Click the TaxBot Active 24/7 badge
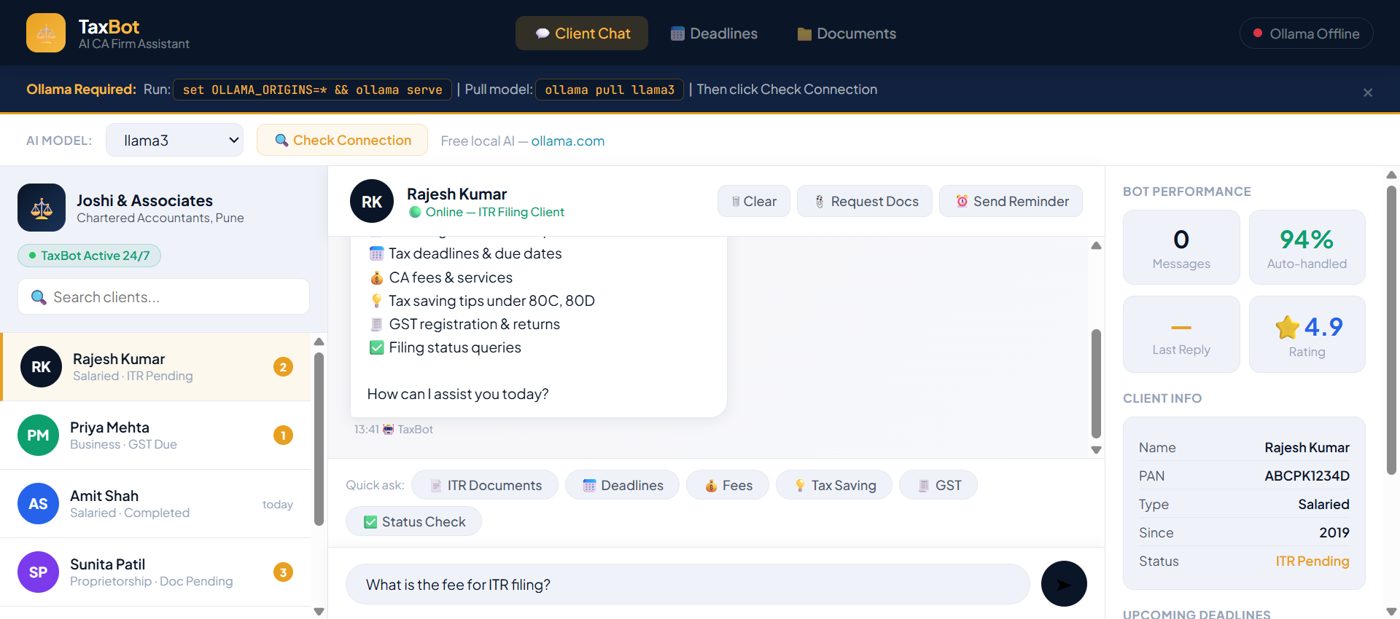This screenshot has width=1400, height=619. coord(89,256)
